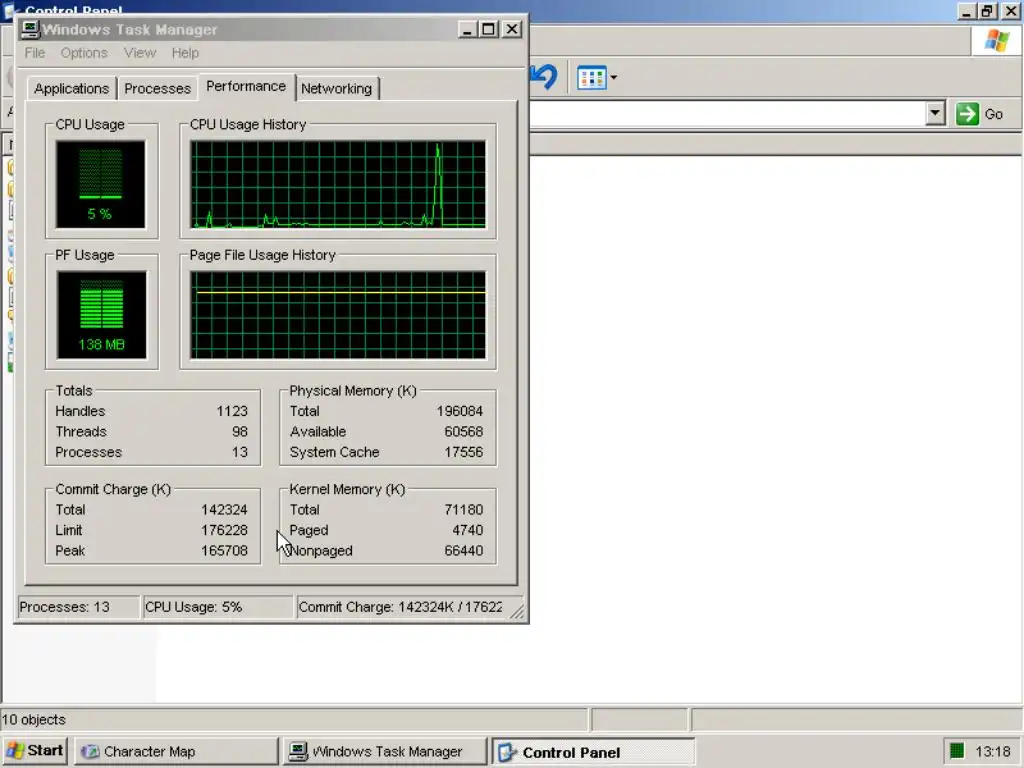Click the Control Panel address input field
1024x768 pixels.
[727, 114]
